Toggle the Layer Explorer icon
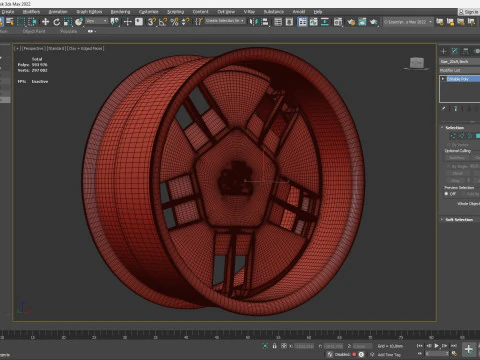480x360 pixels. (x=289, y=22)
